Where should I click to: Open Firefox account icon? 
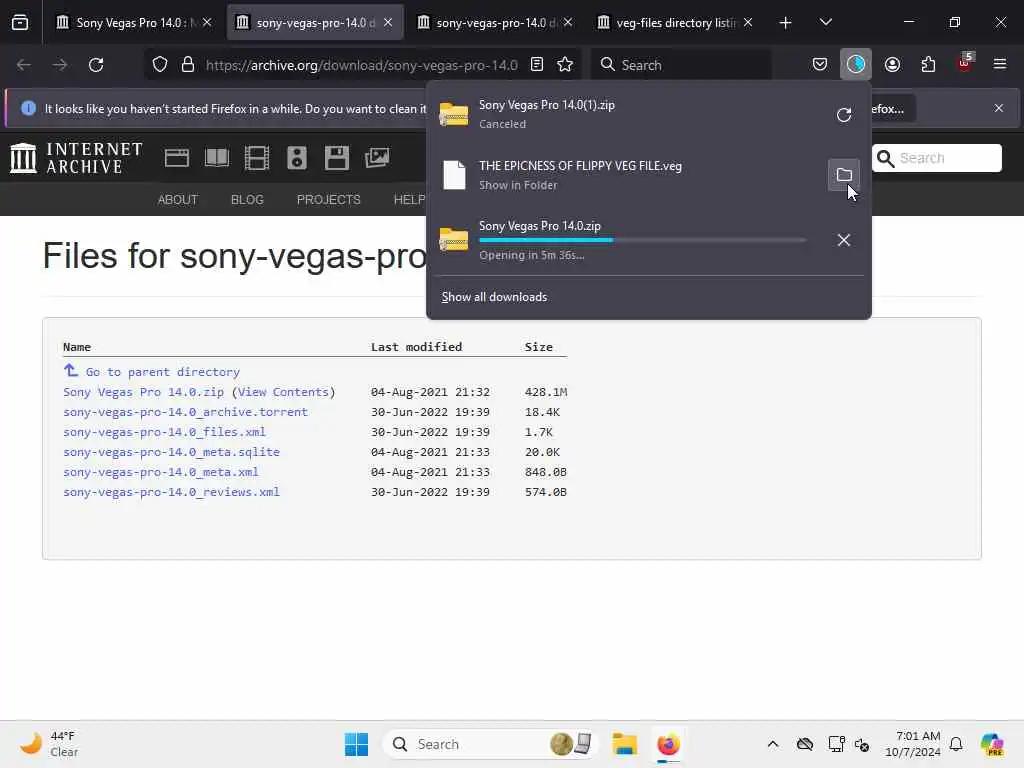tap(892, 65)
